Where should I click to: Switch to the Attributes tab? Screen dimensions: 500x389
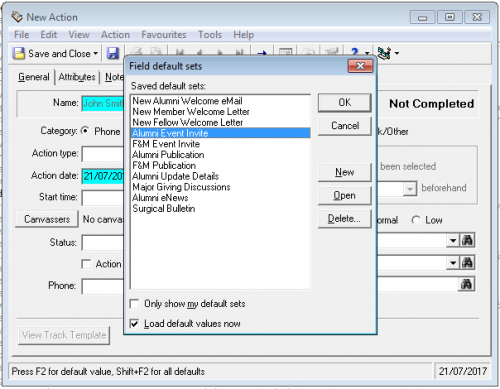77,77
